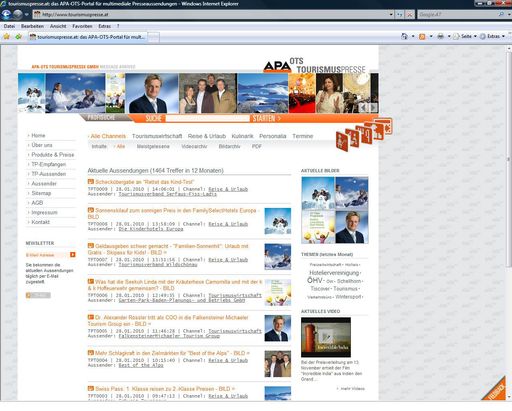Click the orange newsletter submit arrow
Image resolution: width=512 pixels, height=411 pixels.
(x=73, y=255)
